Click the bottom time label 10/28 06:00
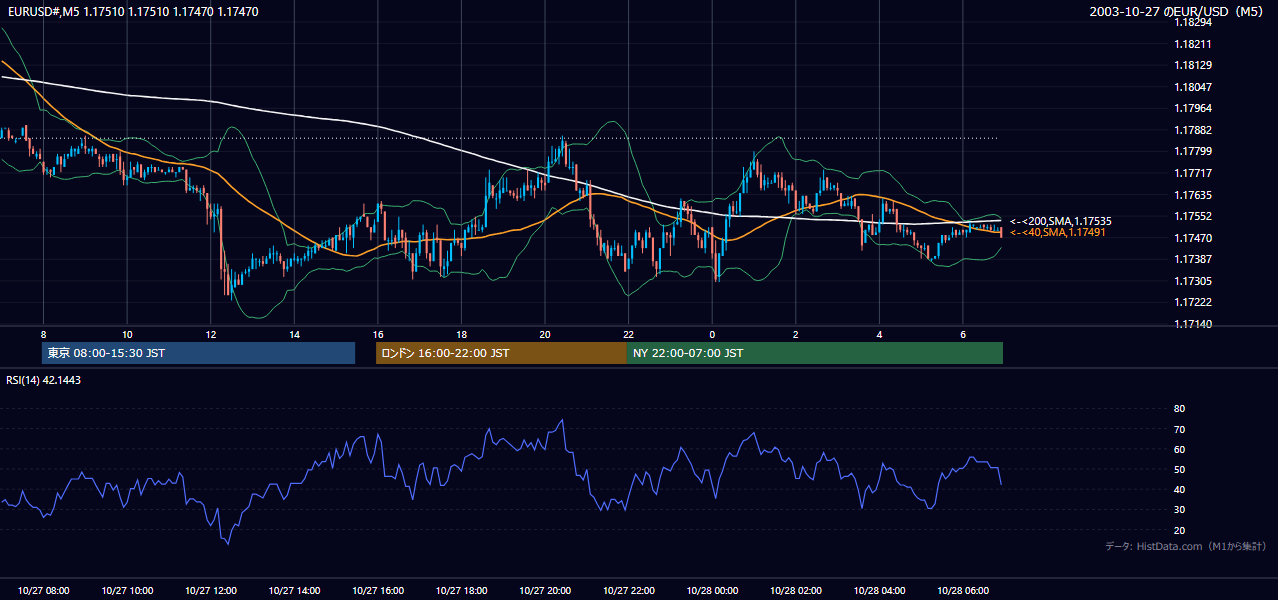This screenshot has width=1278, height=600. tap(963, 591)
